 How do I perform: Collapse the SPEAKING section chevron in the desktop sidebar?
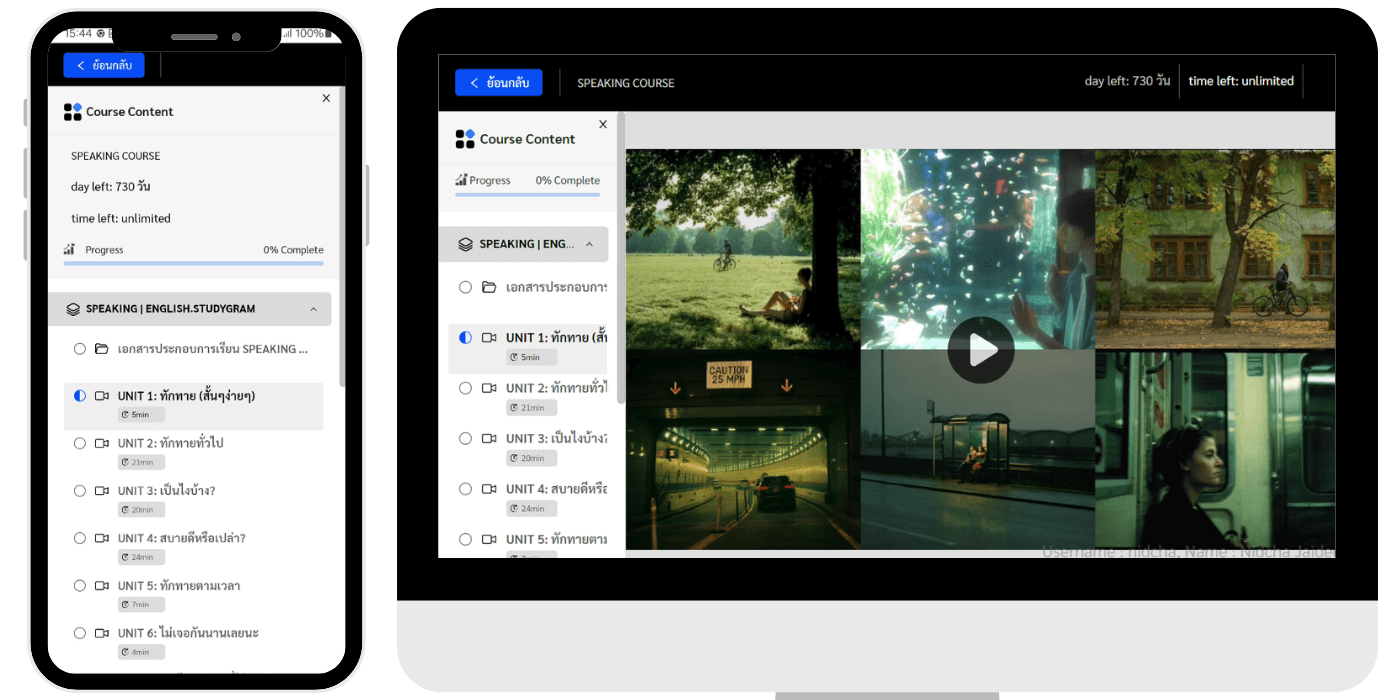[589, 244]
